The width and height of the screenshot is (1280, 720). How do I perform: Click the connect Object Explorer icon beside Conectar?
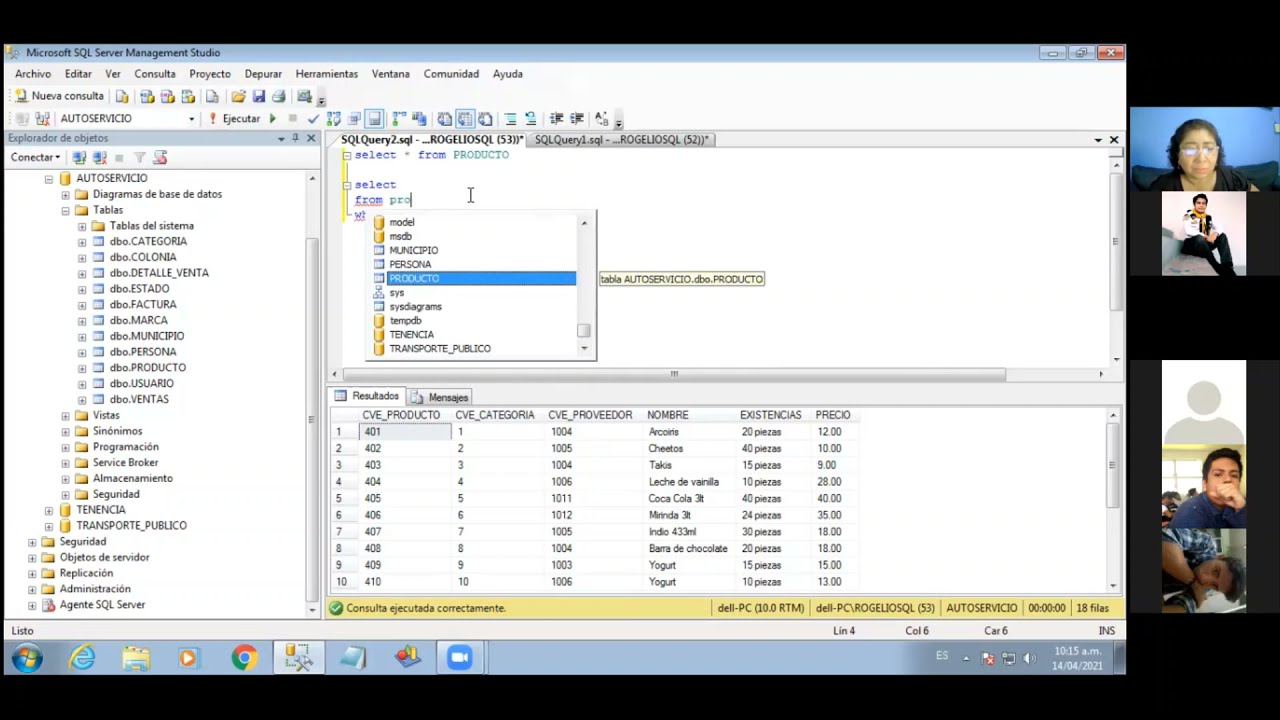79,157
